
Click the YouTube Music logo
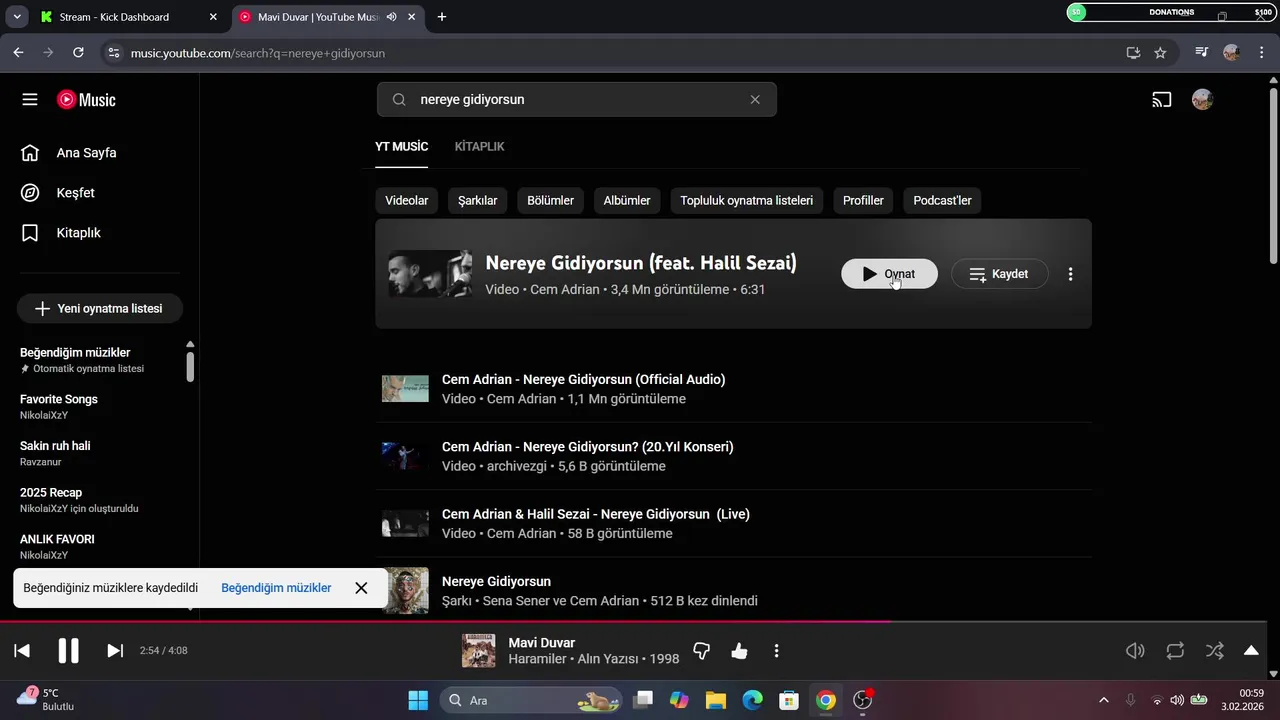86,100
